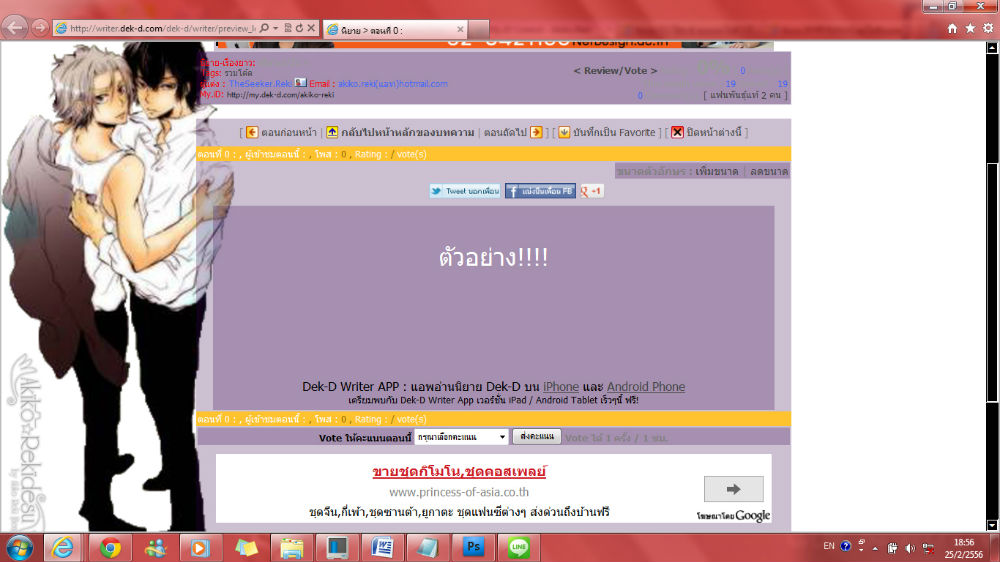1000x562 pixels.
Task: Close the นิยาย > ตอนที่ 0 tab
Action: click(x=460, y=29)
